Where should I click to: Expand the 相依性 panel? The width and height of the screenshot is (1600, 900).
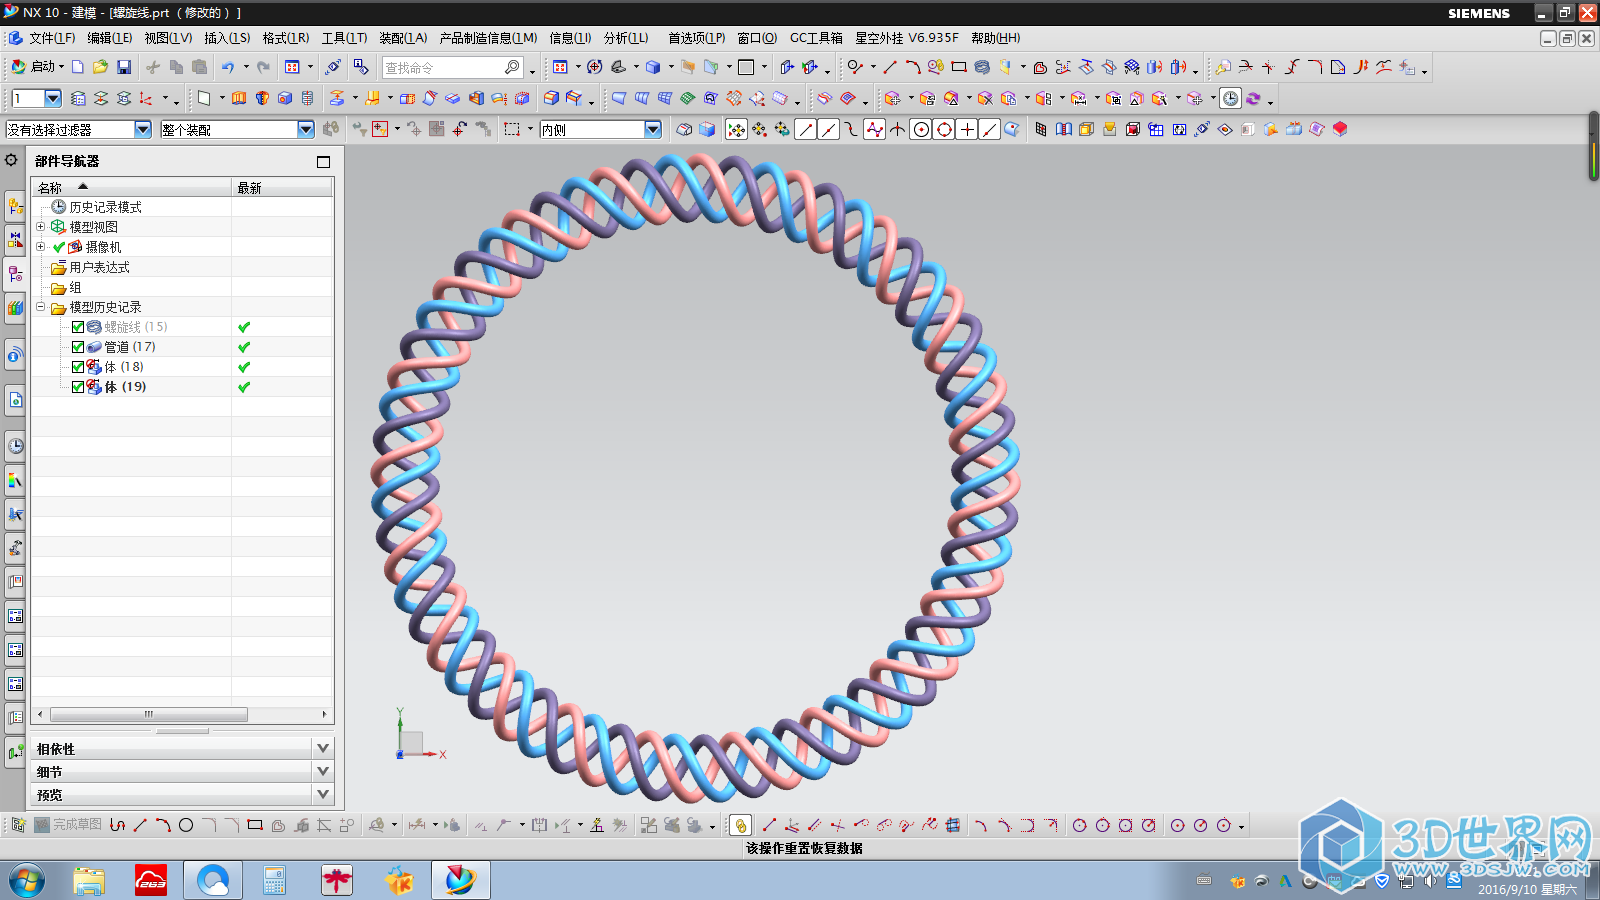pos(322,748)
